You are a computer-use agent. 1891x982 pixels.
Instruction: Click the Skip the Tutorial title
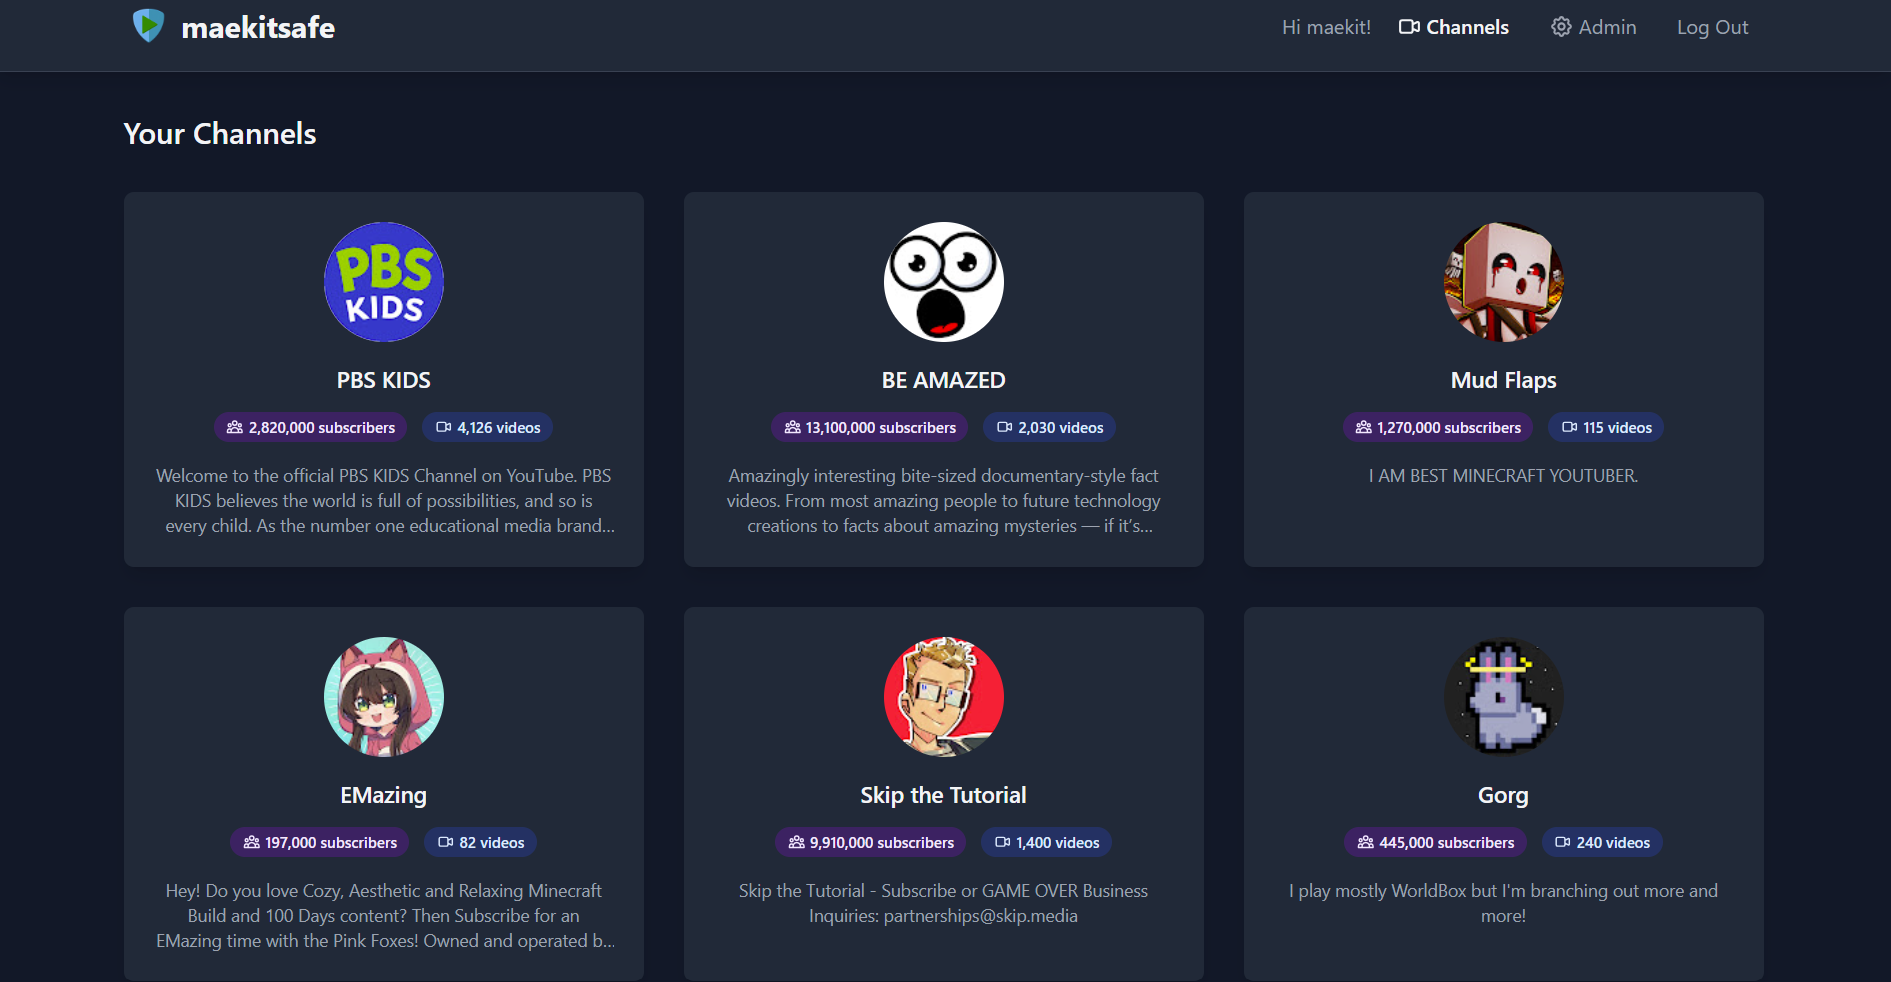pyautogui.click(x=944, y=795)
